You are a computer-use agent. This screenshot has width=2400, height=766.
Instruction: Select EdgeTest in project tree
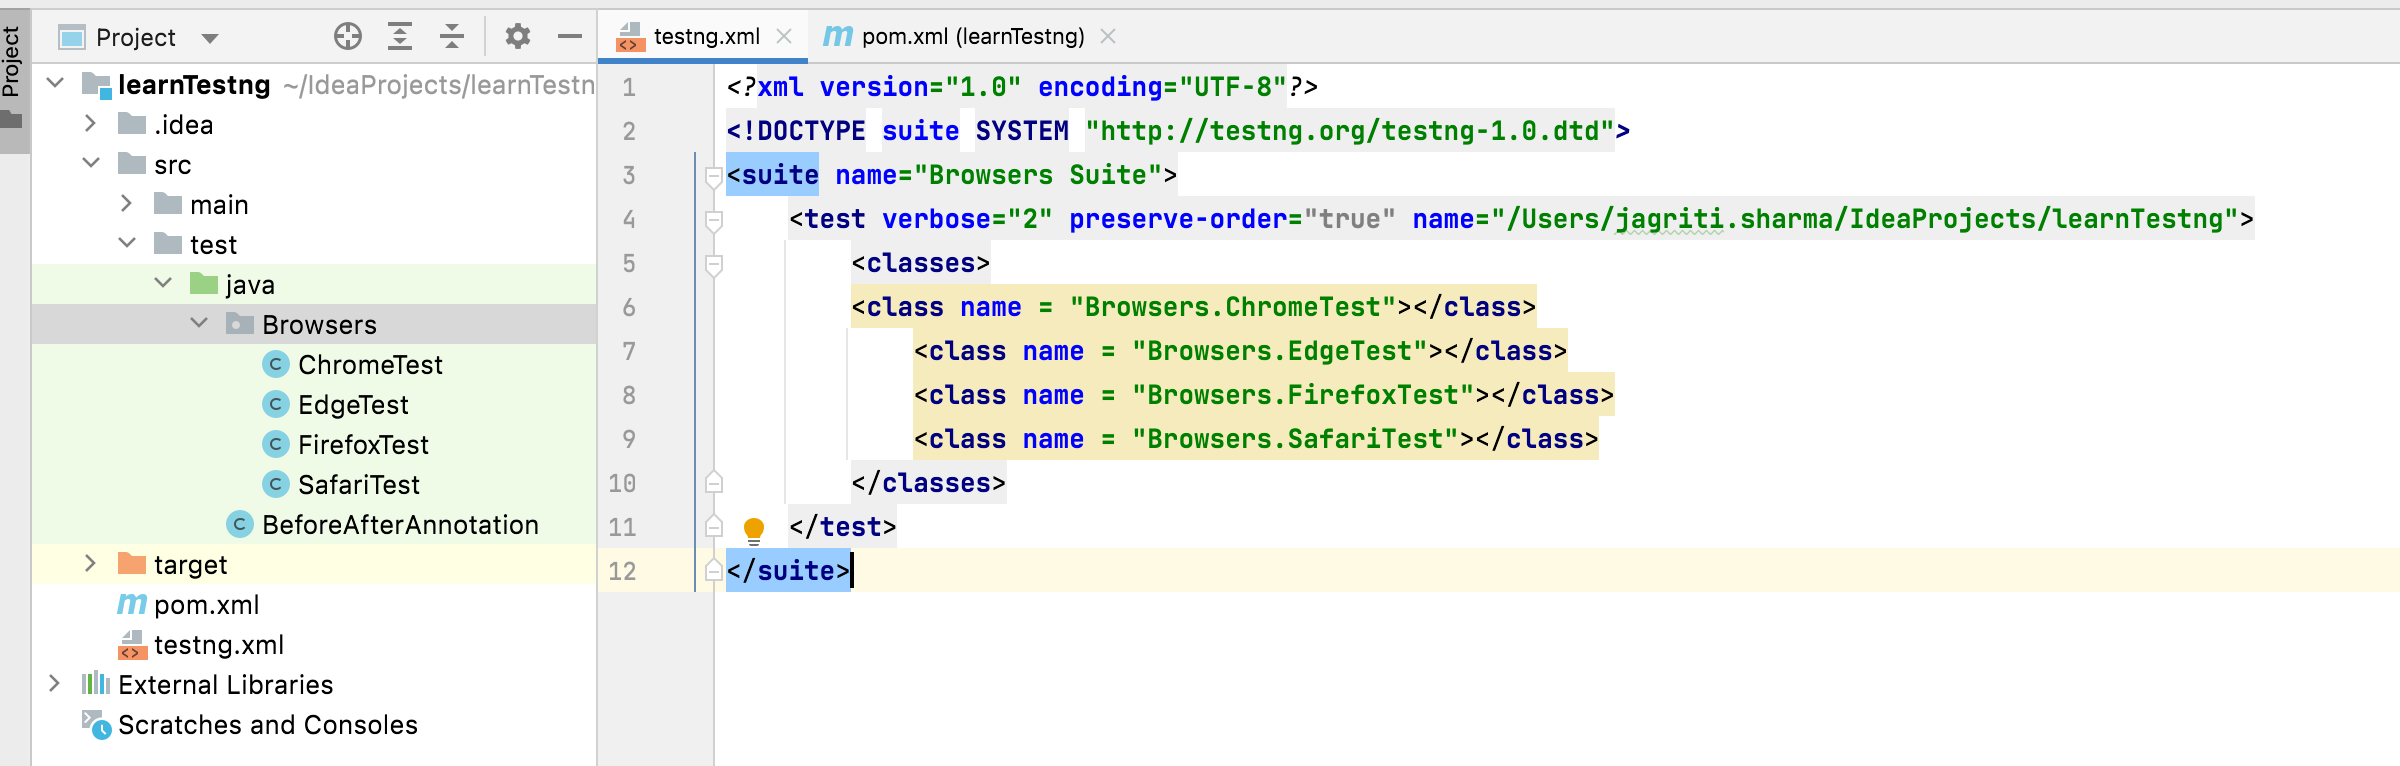click(353, 405)
